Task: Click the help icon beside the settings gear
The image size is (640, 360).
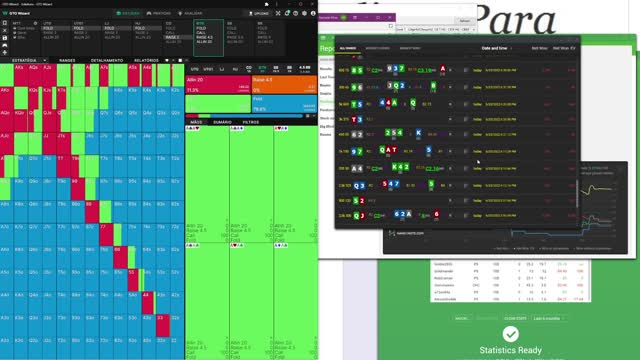Action: (x=296, y=13)
